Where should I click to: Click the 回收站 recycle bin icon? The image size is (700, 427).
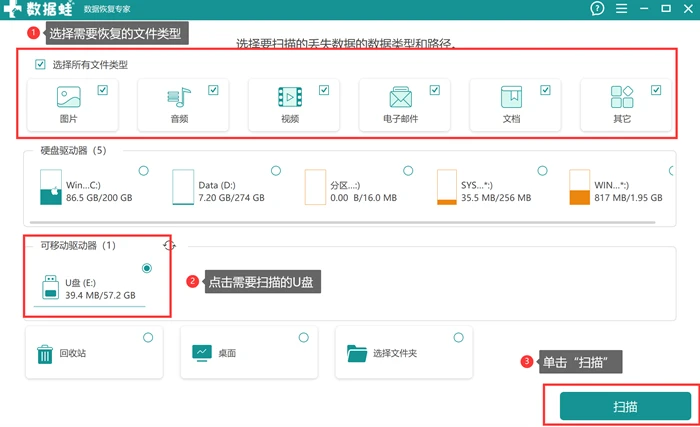tap(45, 354)
